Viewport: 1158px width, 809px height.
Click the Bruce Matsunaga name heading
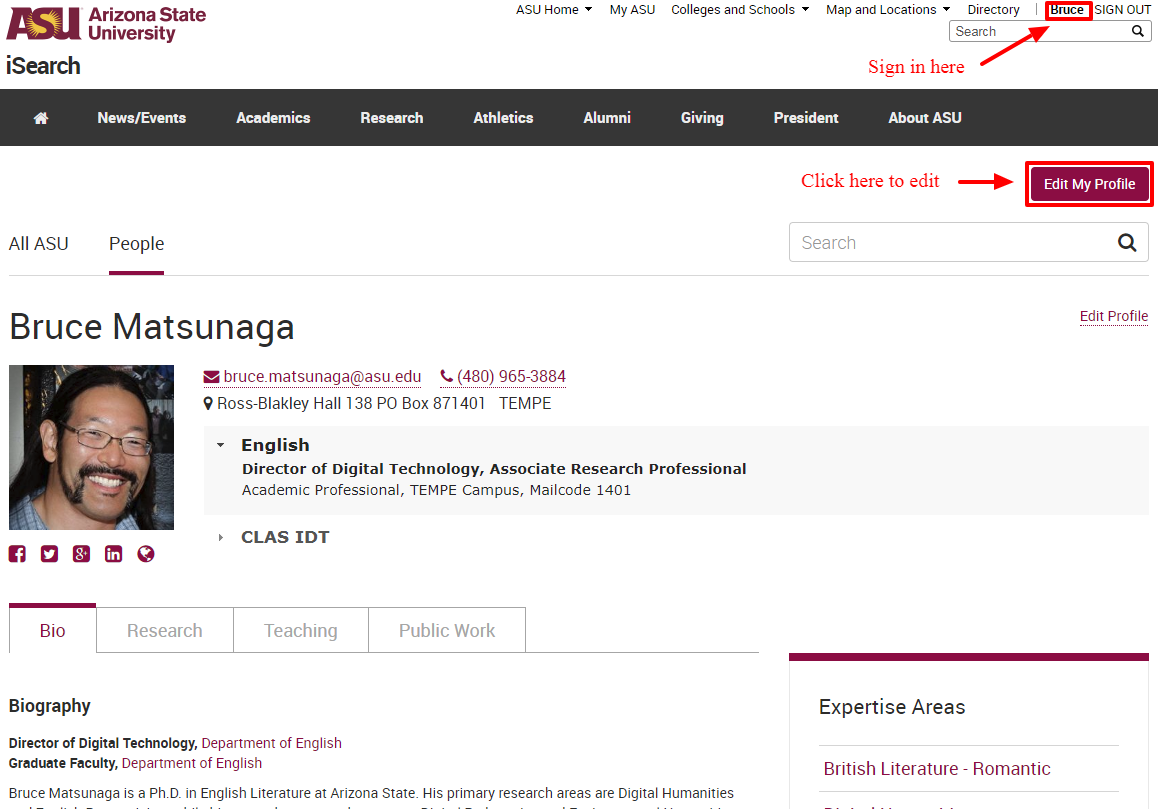(152, 327)
